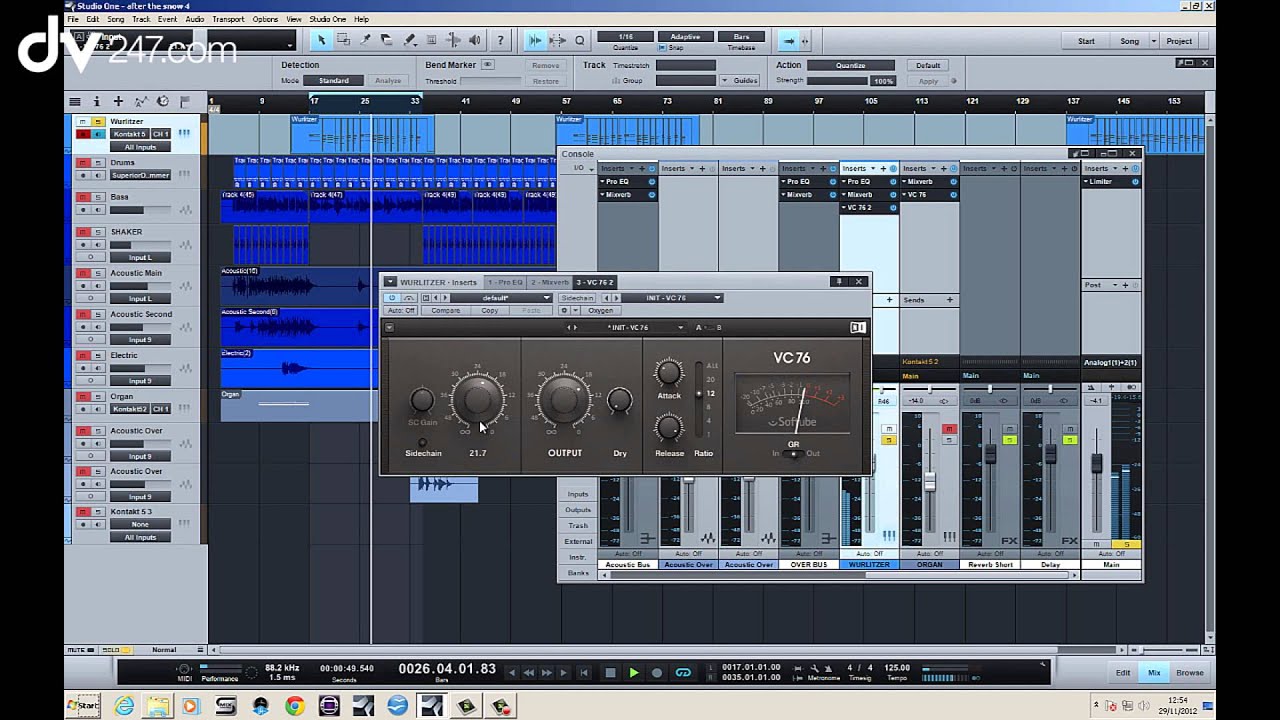Open Google Chrome from the taskbar
Image resolution: width=1280 pixels, height=720 pixels.
tap(294, 706)
